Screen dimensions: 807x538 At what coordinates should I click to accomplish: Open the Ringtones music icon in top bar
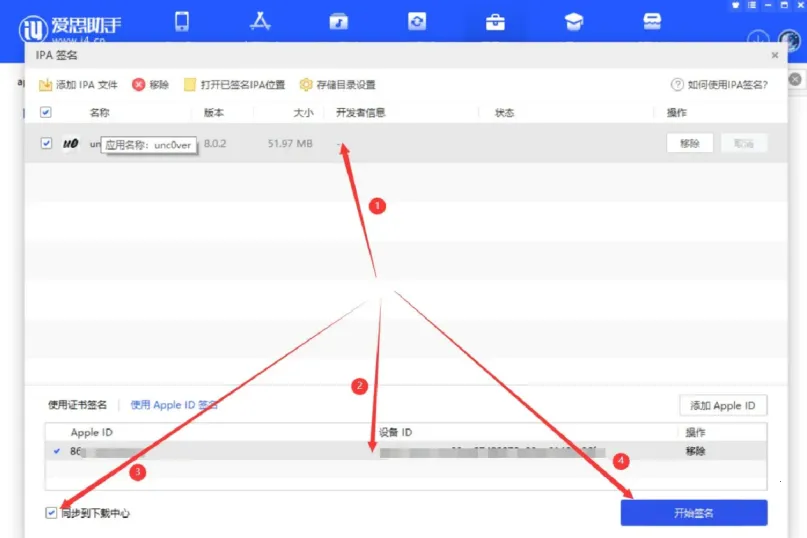tap(339, 22)
